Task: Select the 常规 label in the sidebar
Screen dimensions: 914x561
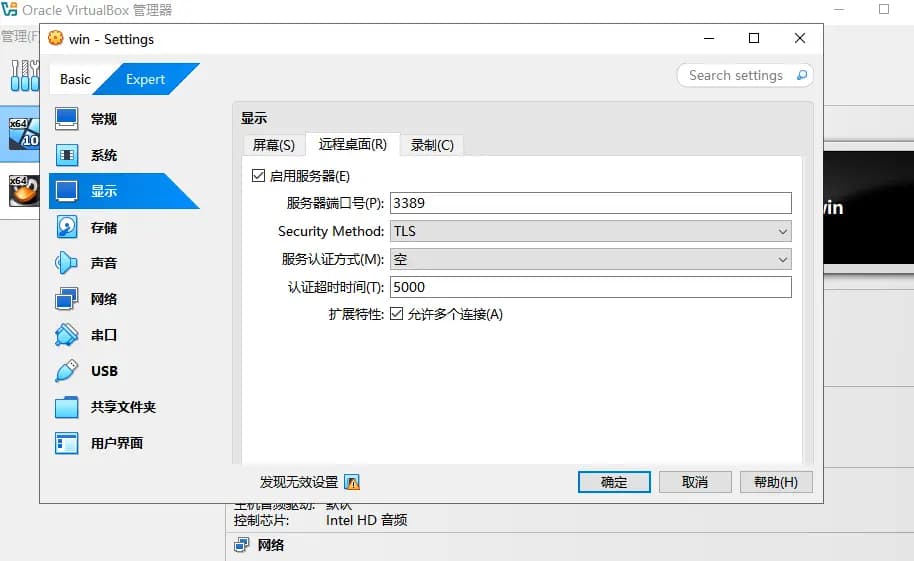Action: (x=104, y=119)
